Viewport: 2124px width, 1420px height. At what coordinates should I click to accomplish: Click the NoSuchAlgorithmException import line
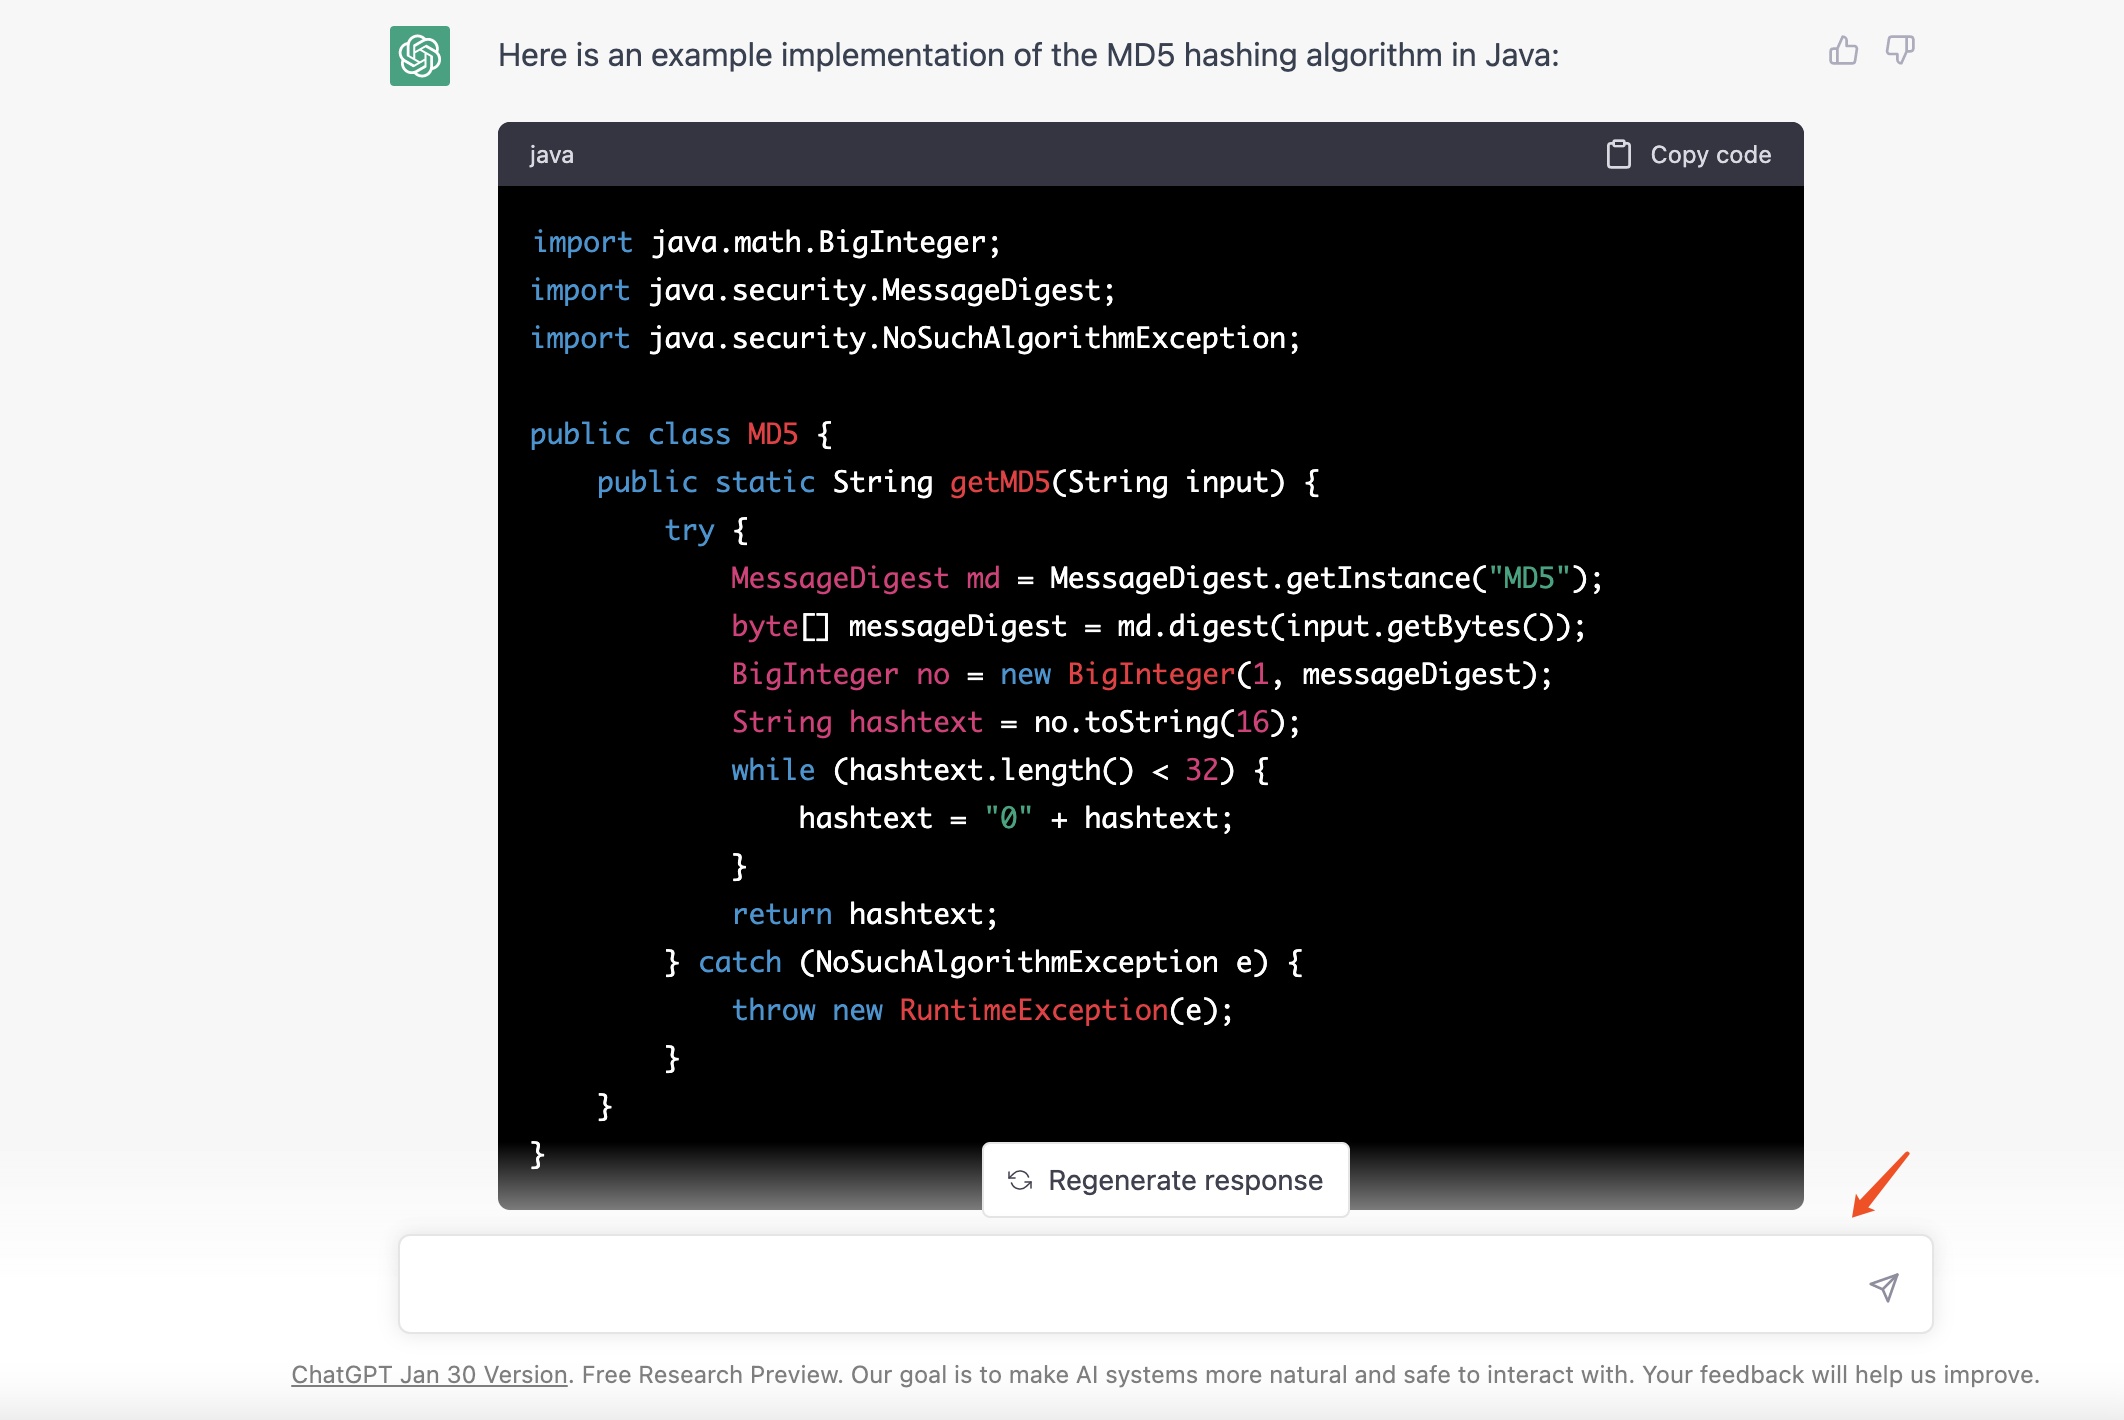tap(915, 338)
